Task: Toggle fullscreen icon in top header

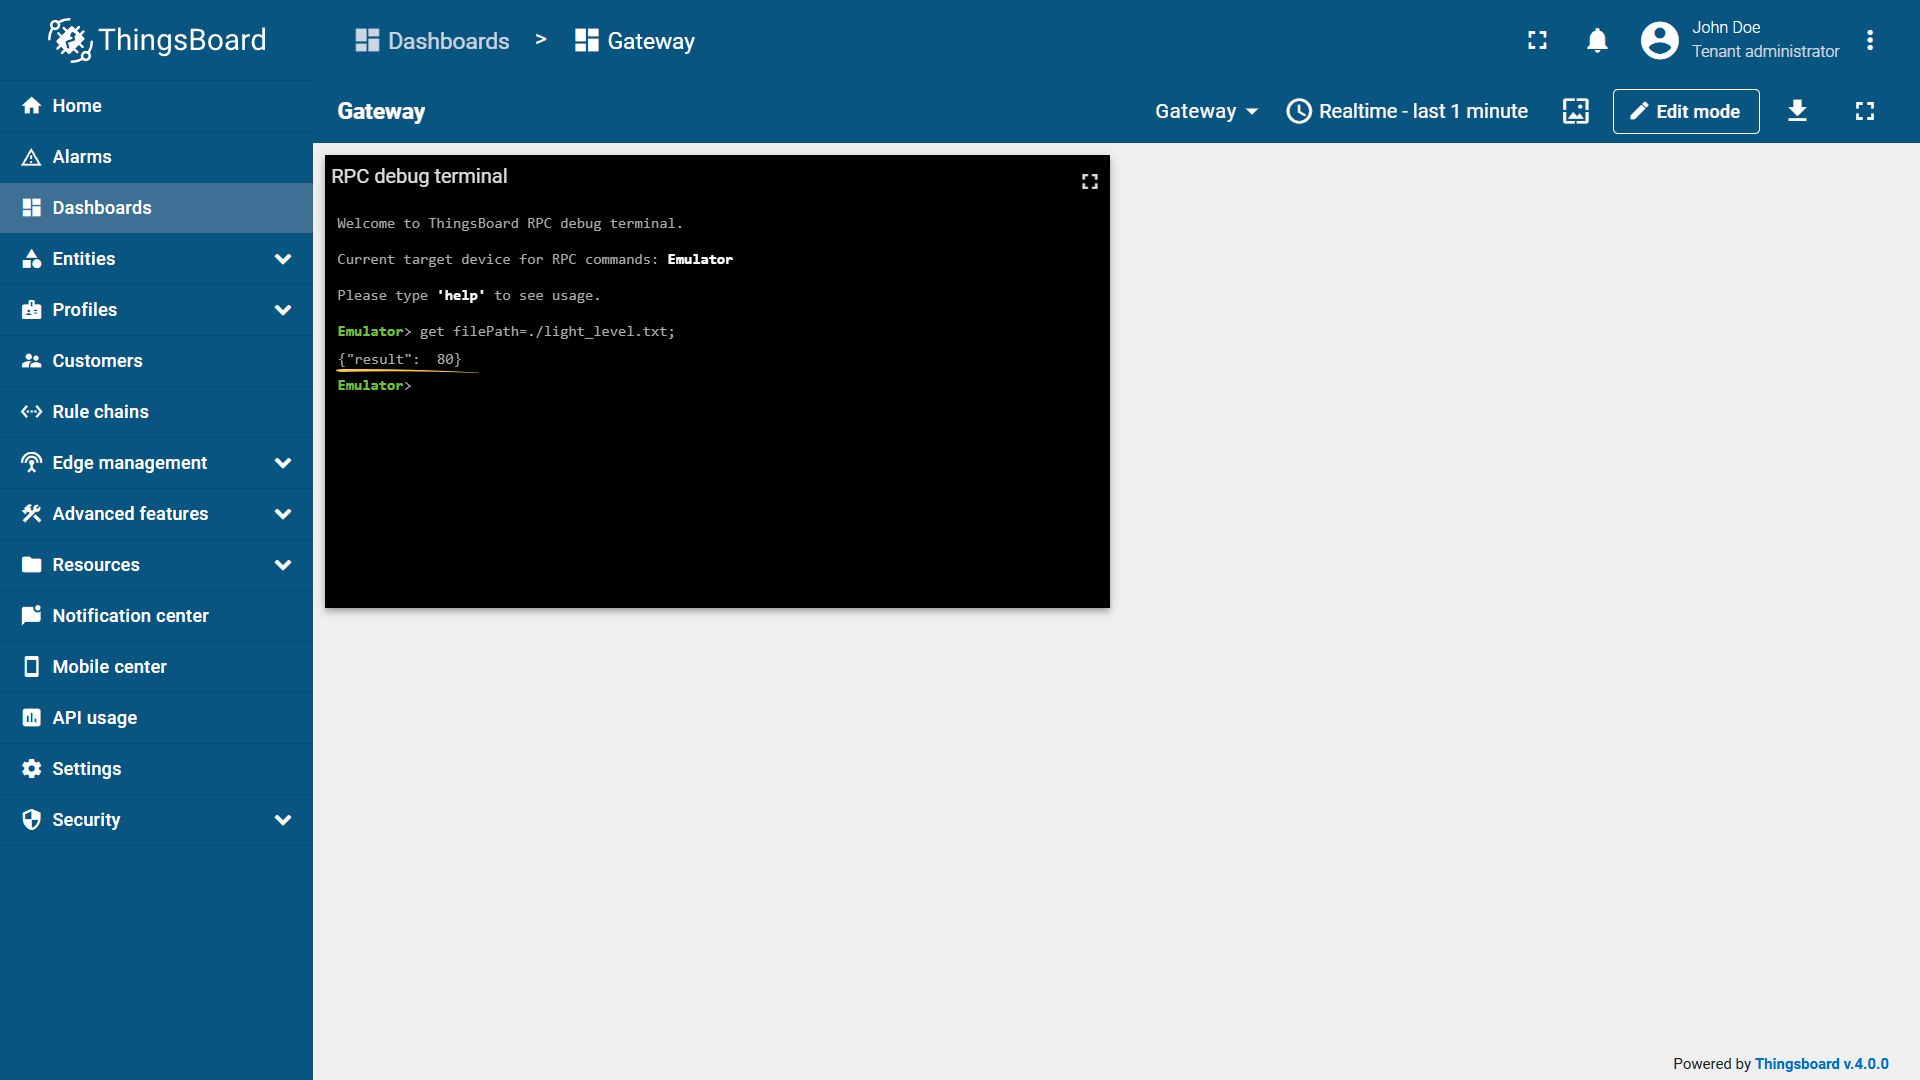Action: (1537, 41)
